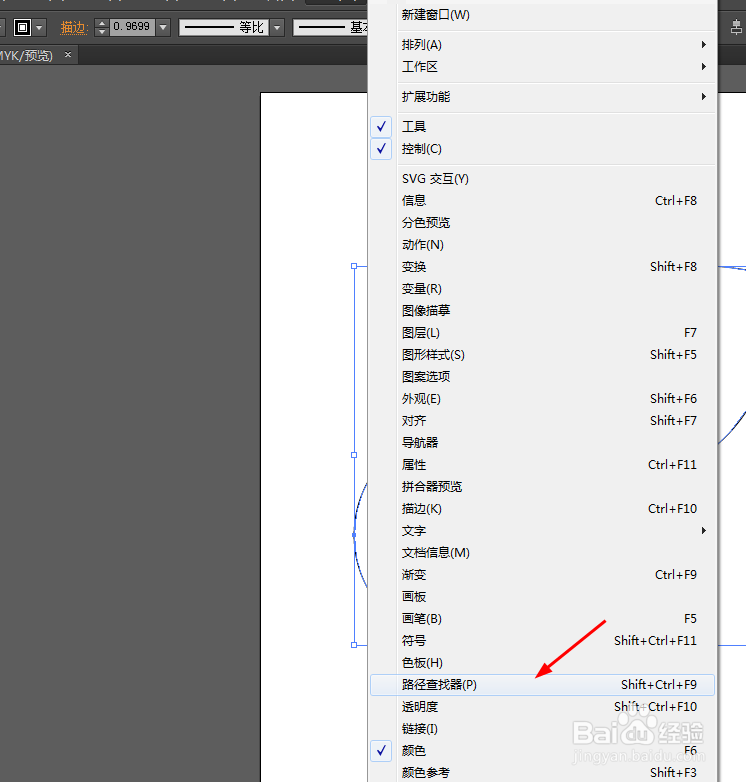
Task: Open 新建窗口(W) menu entry
Action: click(x=543, y=15)
